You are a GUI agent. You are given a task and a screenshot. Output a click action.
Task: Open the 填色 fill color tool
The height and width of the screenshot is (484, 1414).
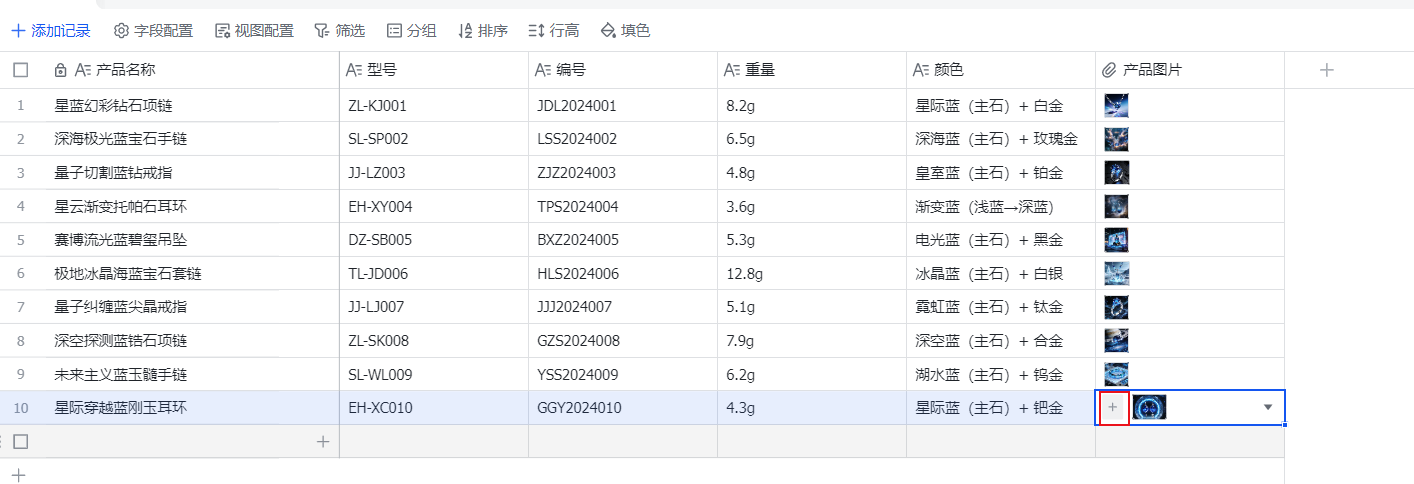tap(607, 31)
